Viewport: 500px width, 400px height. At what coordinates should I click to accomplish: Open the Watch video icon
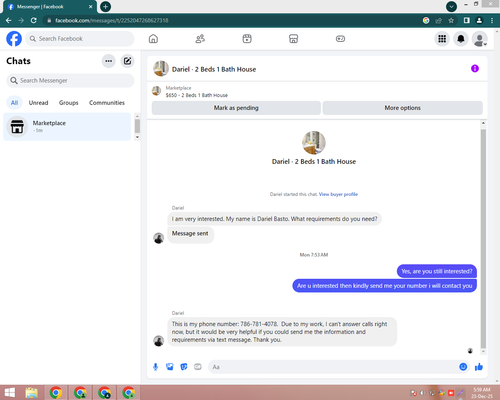pyautogui.click(x=247, y=39)
